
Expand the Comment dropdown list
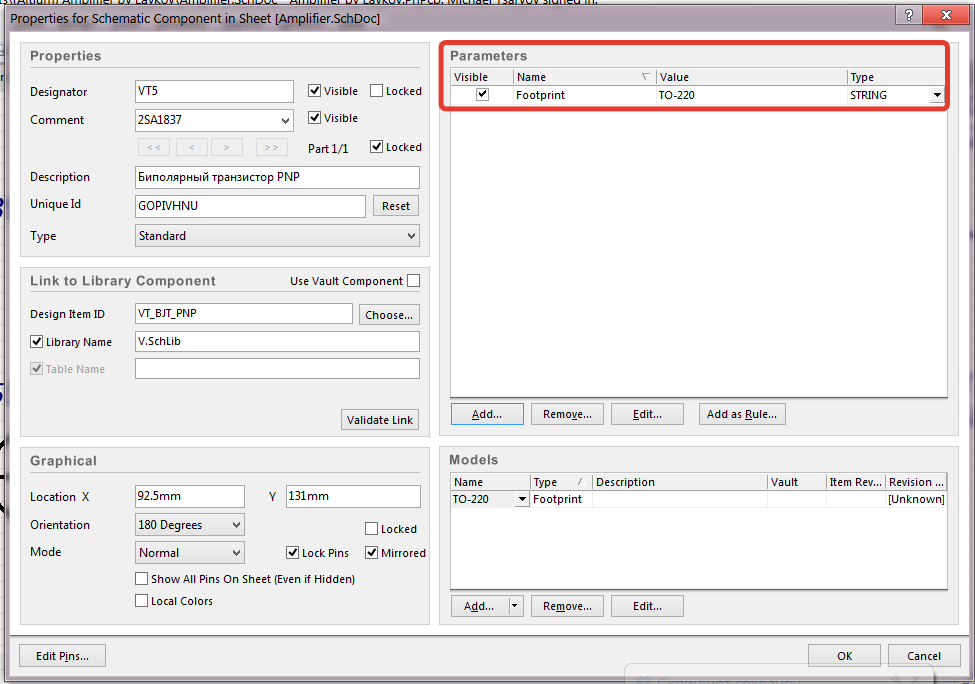tap(285, 120)
